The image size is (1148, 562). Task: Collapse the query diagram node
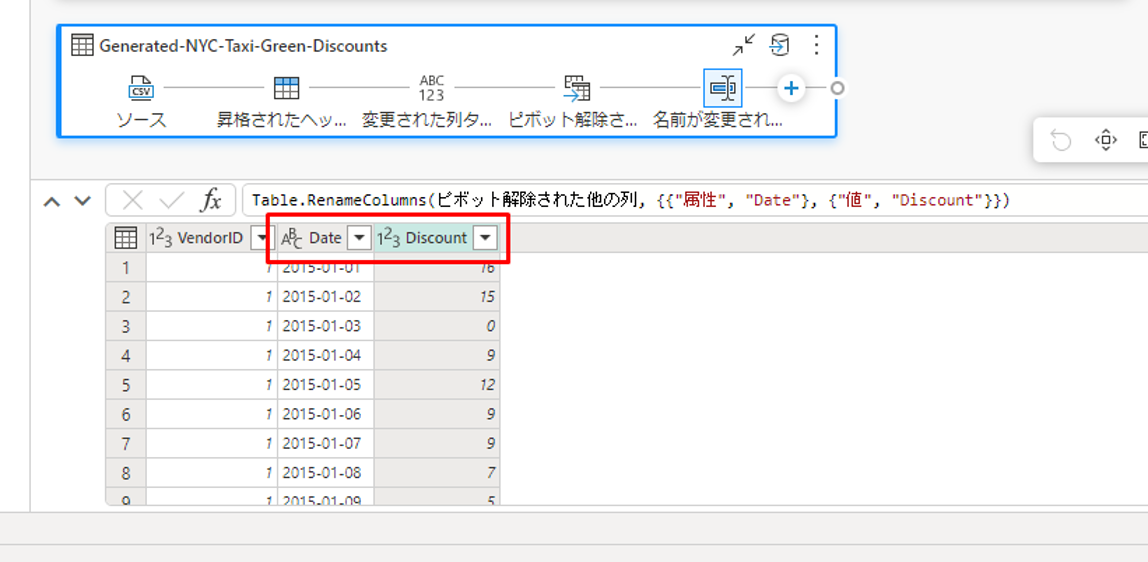tap(743, 45)
